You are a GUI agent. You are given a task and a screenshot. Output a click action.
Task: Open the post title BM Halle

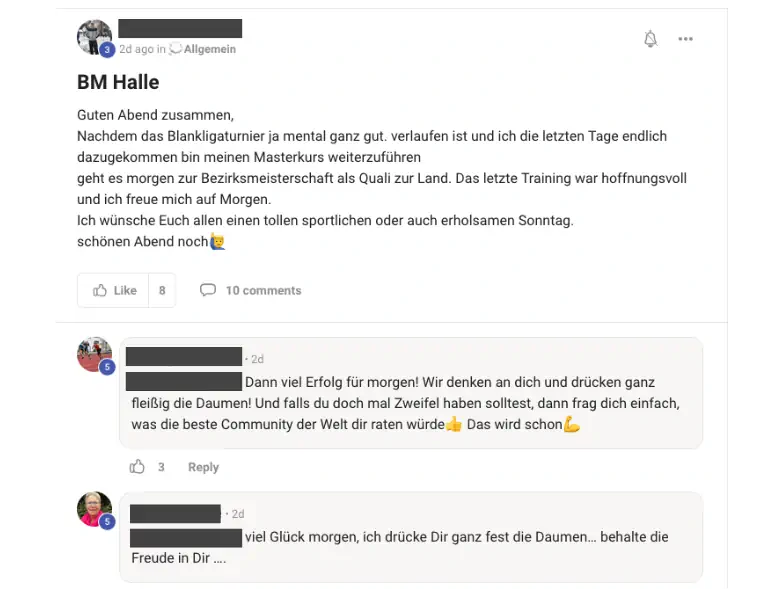point(118,82)
